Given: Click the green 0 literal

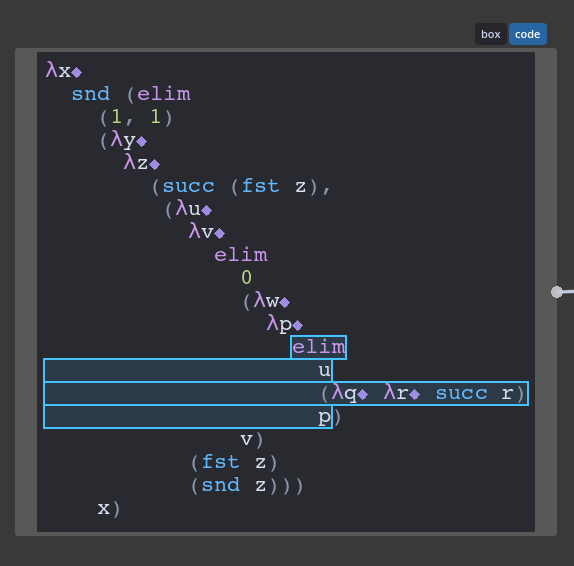Looking at the screenshot, I should (x=246, y=278).
